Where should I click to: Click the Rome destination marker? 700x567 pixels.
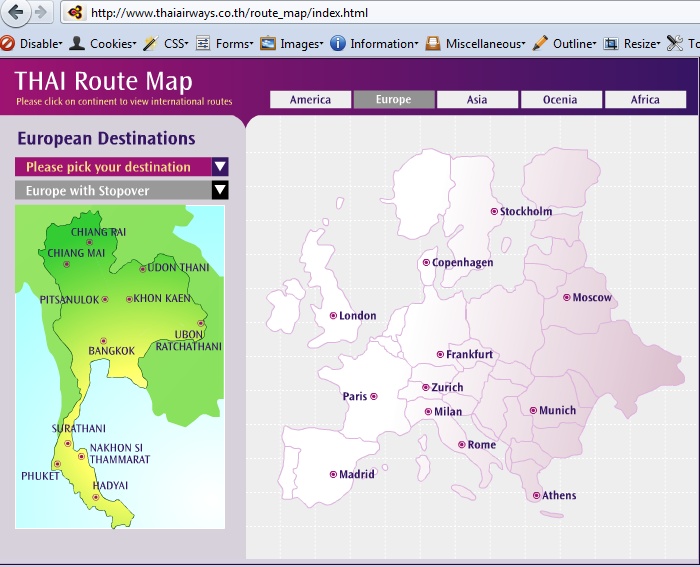coord(462,445)
